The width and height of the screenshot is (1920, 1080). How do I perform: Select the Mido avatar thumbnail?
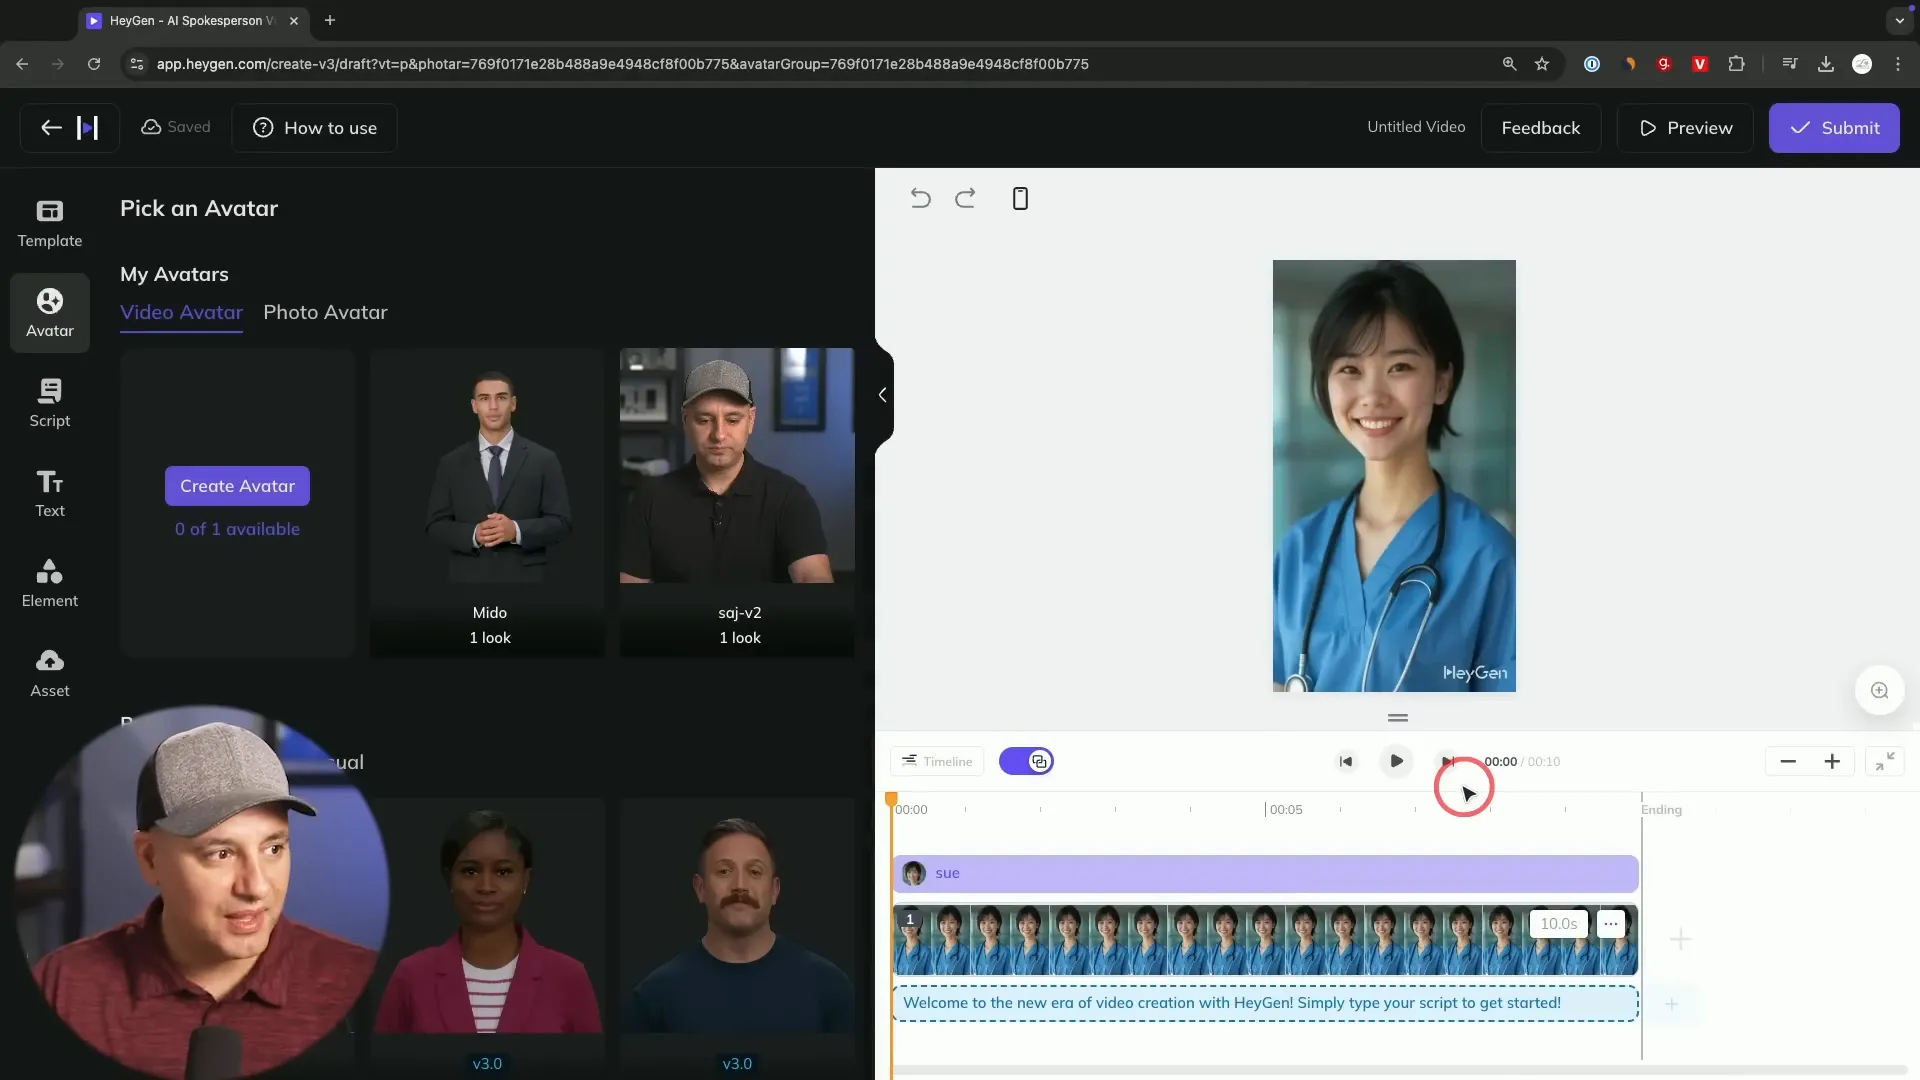coord(487,502)
